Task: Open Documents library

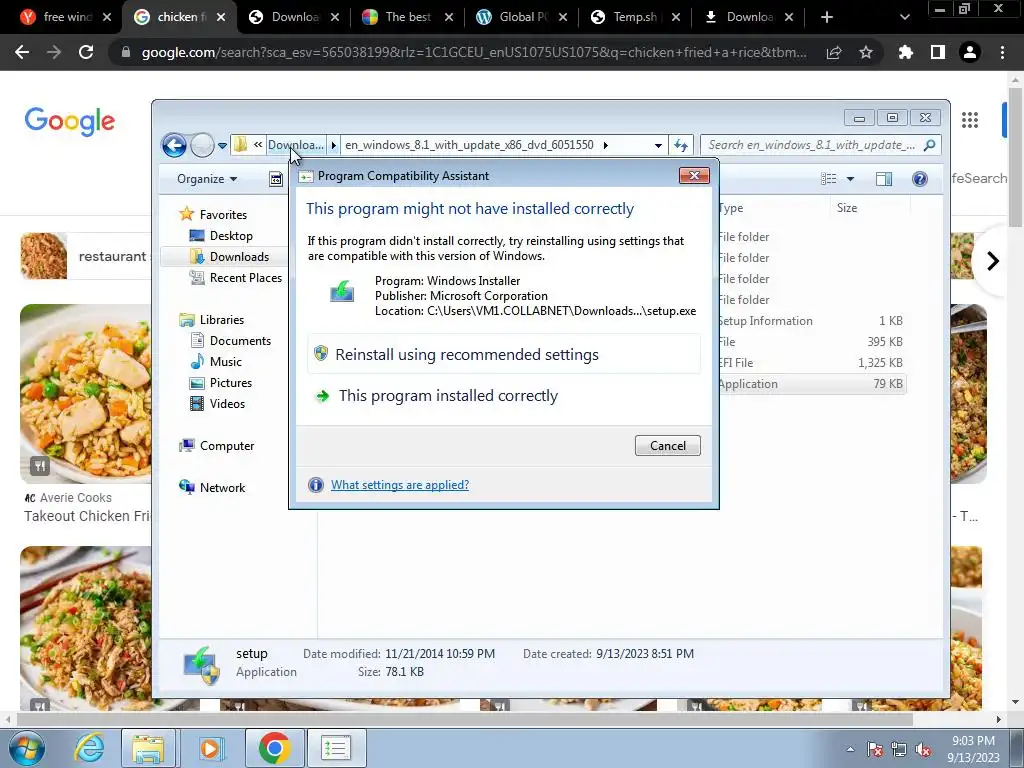Action: pos(240,340)
